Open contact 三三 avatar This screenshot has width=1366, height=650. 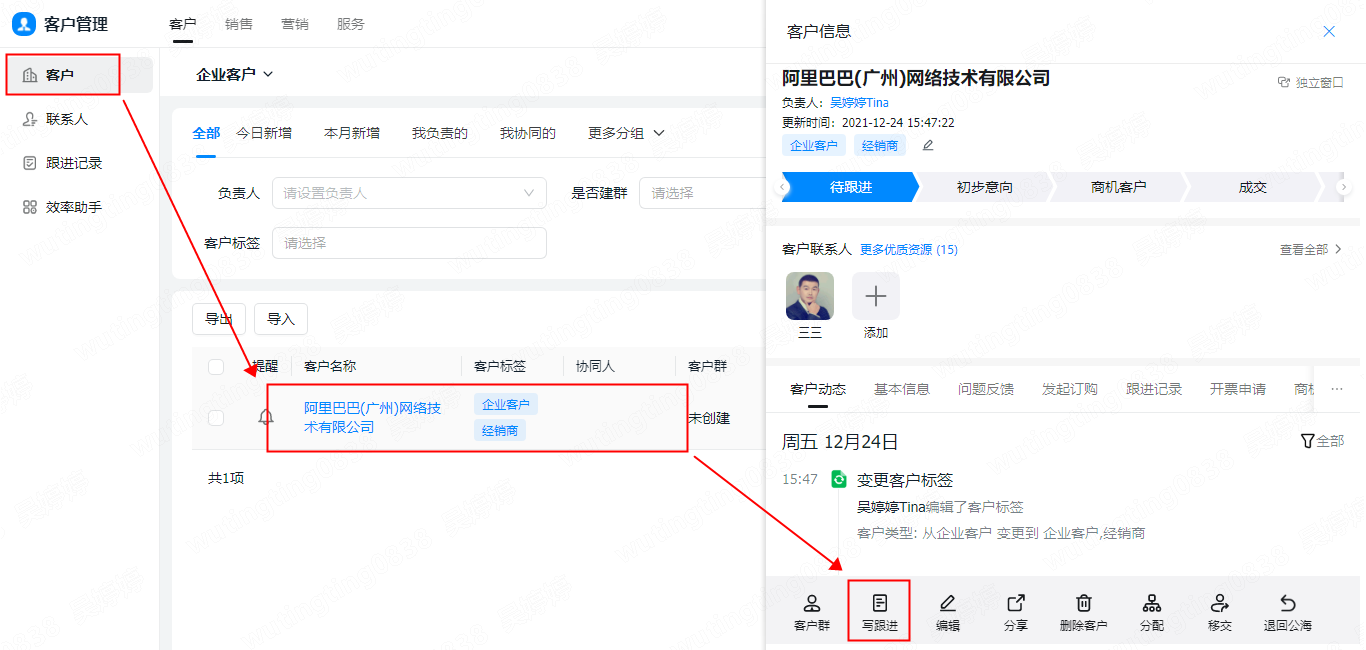pyautogui.click(x=810, y=296)
